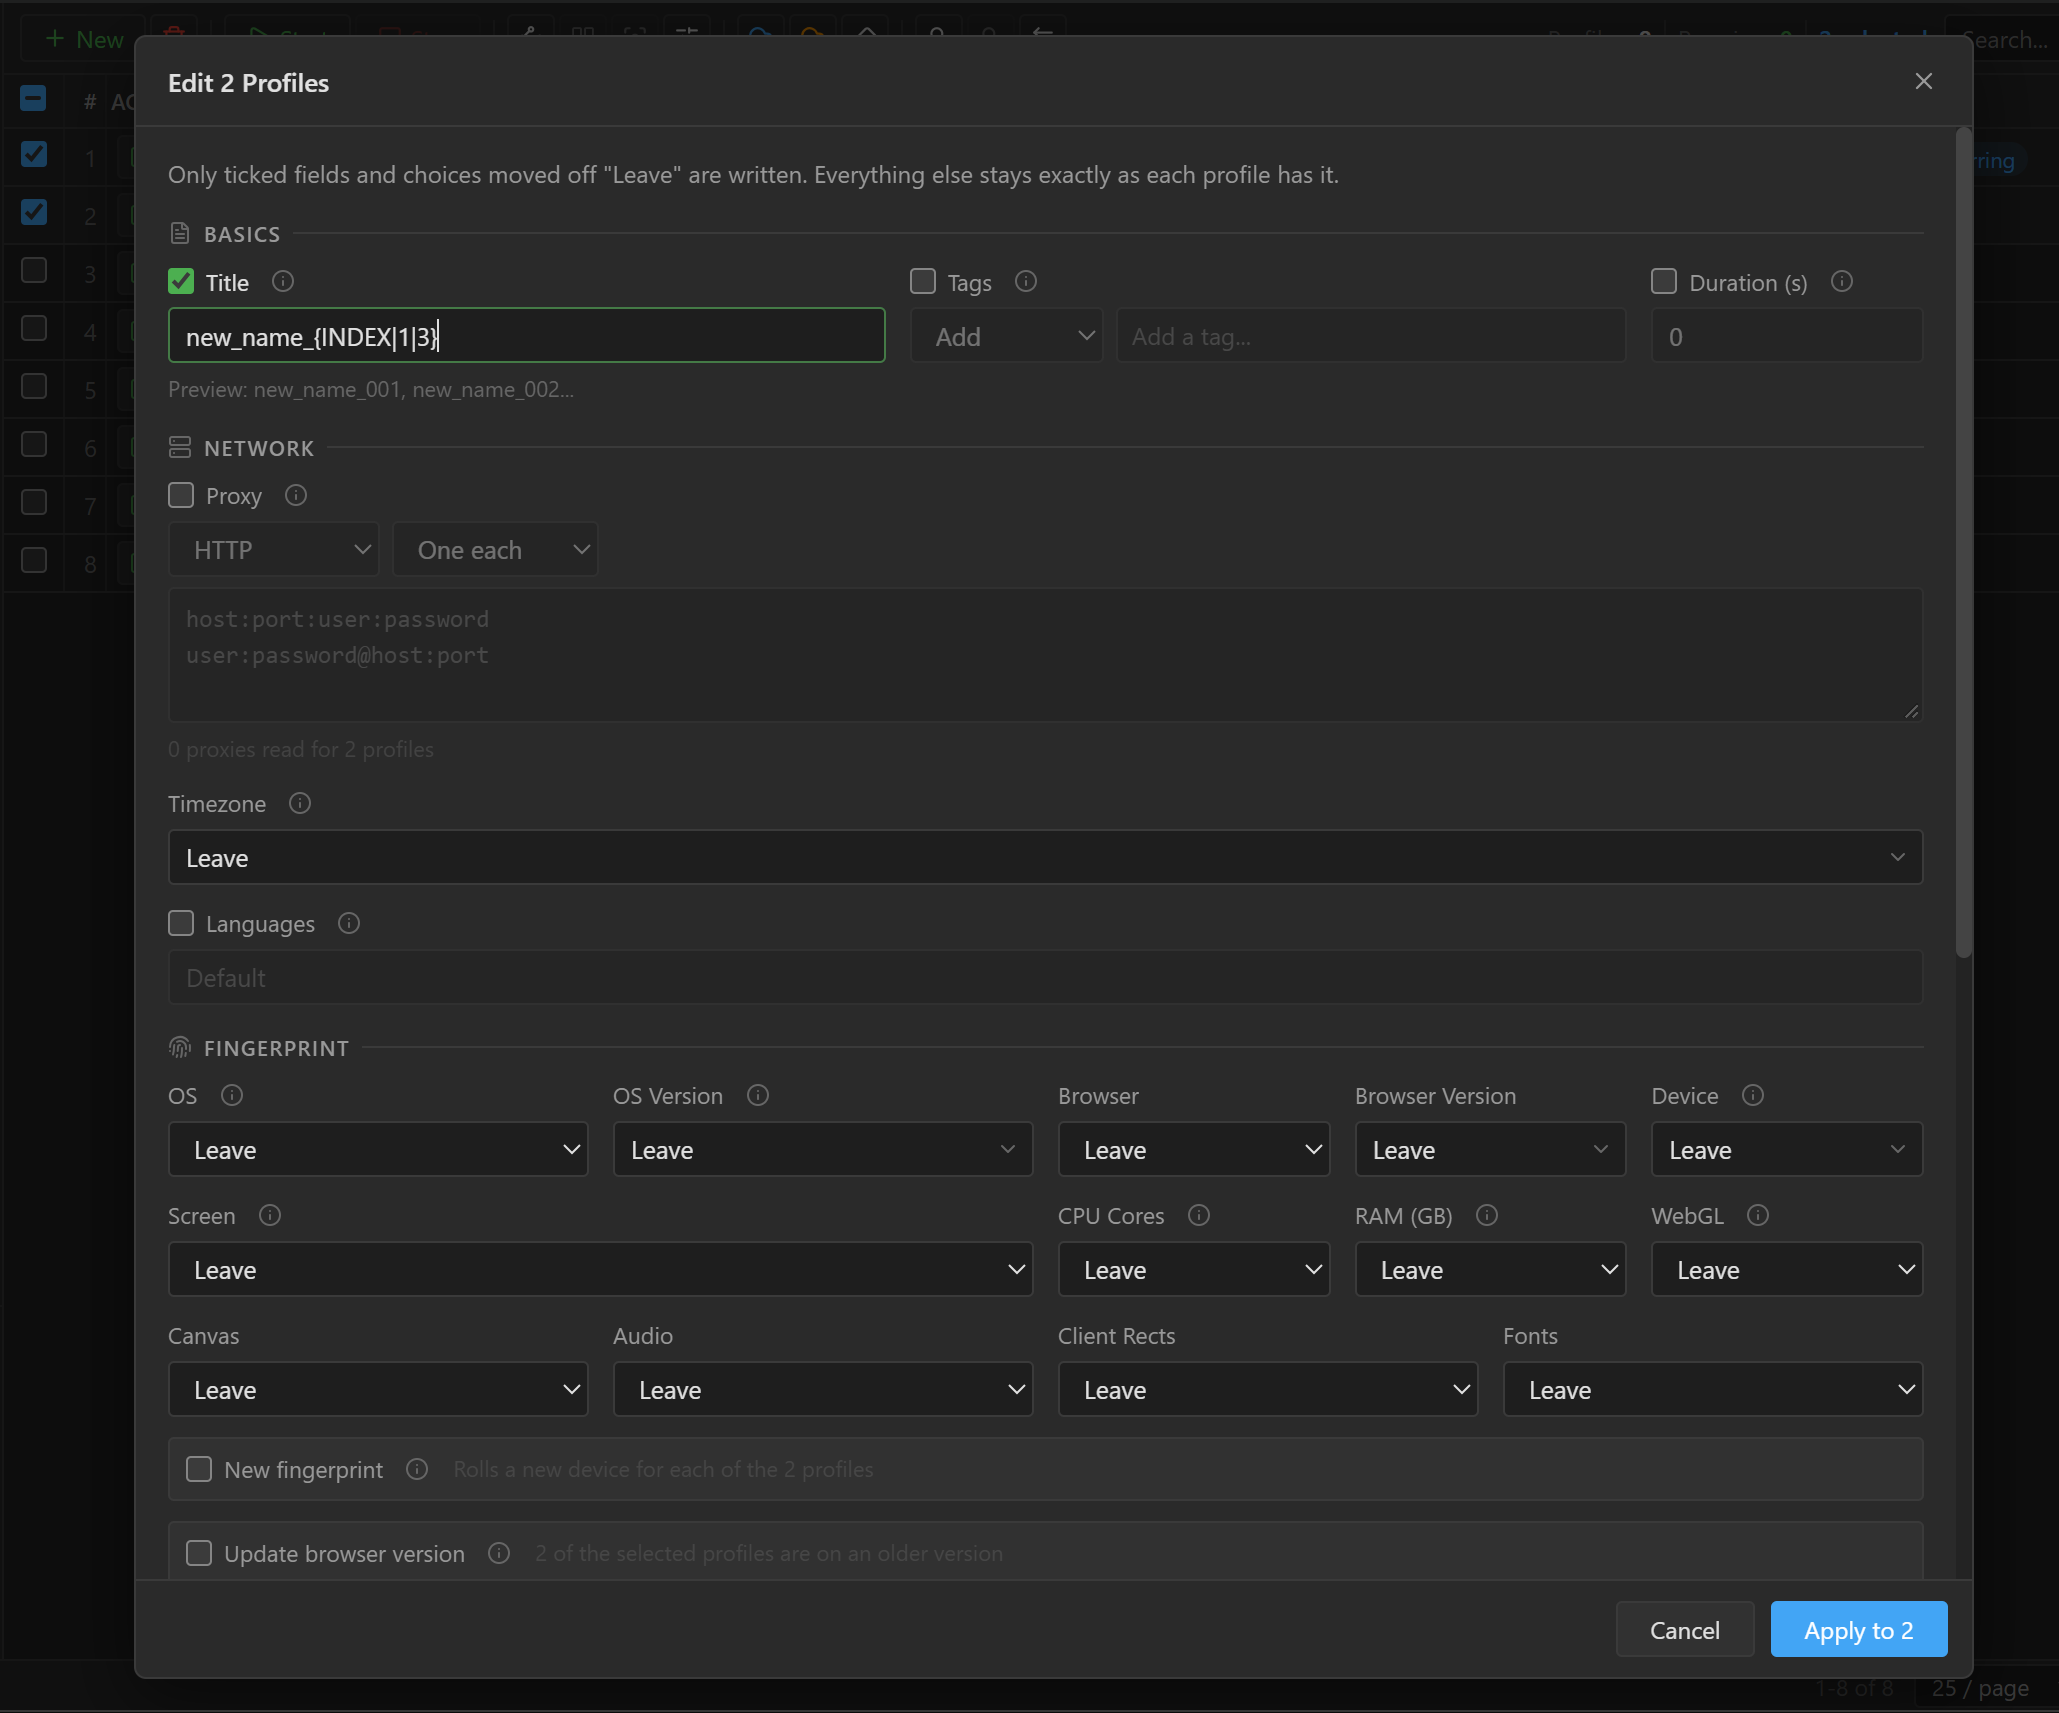Click the Title text input field

(527, 336)
